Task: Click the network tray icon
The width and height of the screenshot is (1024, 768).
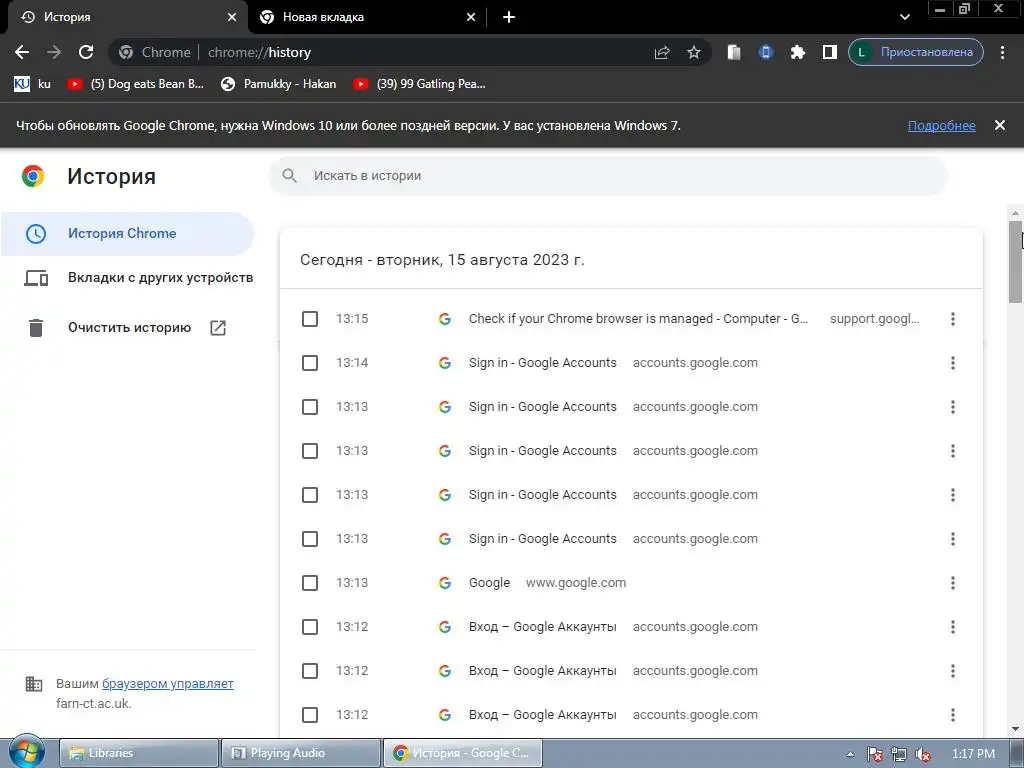Action: (x=899, y=754)
